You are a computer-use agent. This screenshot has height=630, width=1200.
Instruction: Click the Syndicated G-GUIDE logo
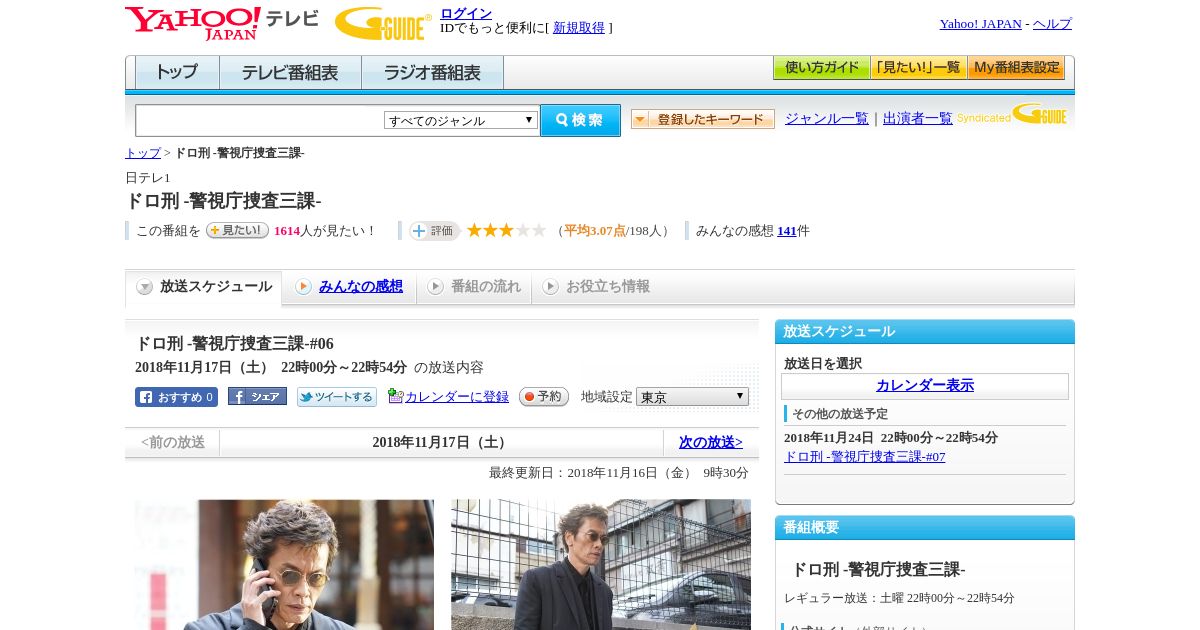1012,114
